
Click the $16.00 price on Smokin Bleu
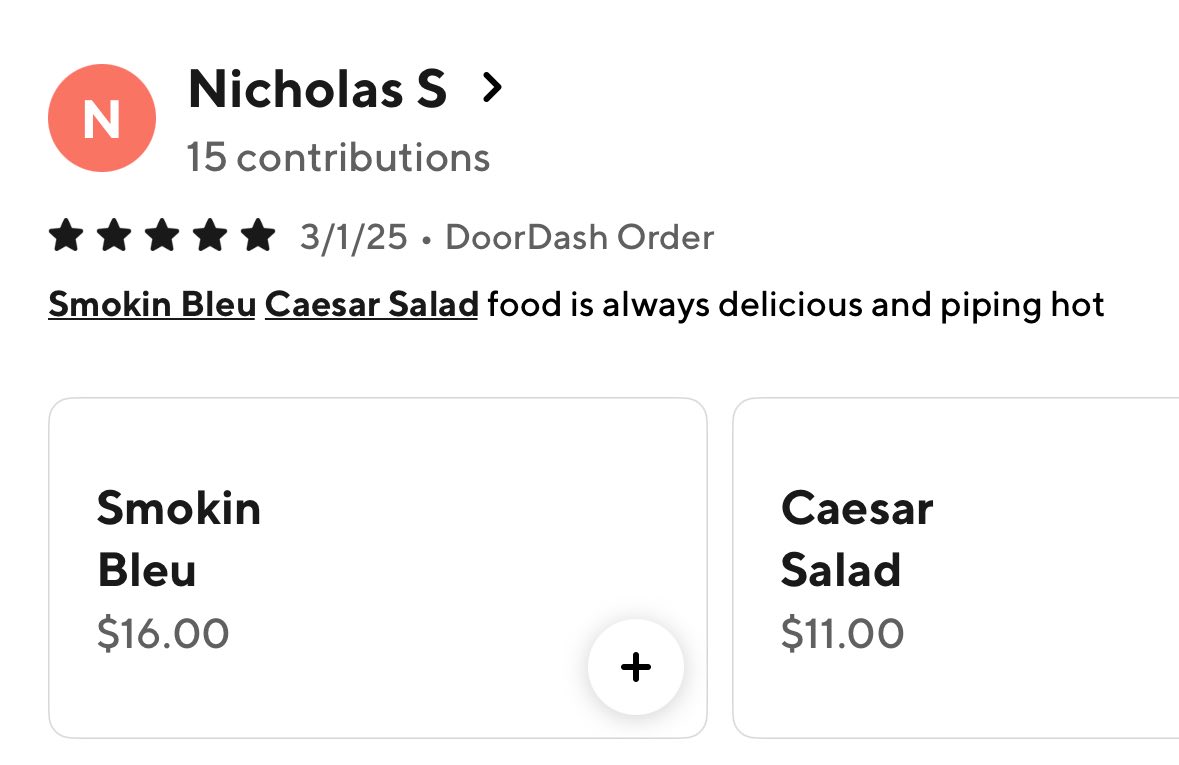point(163,633)
